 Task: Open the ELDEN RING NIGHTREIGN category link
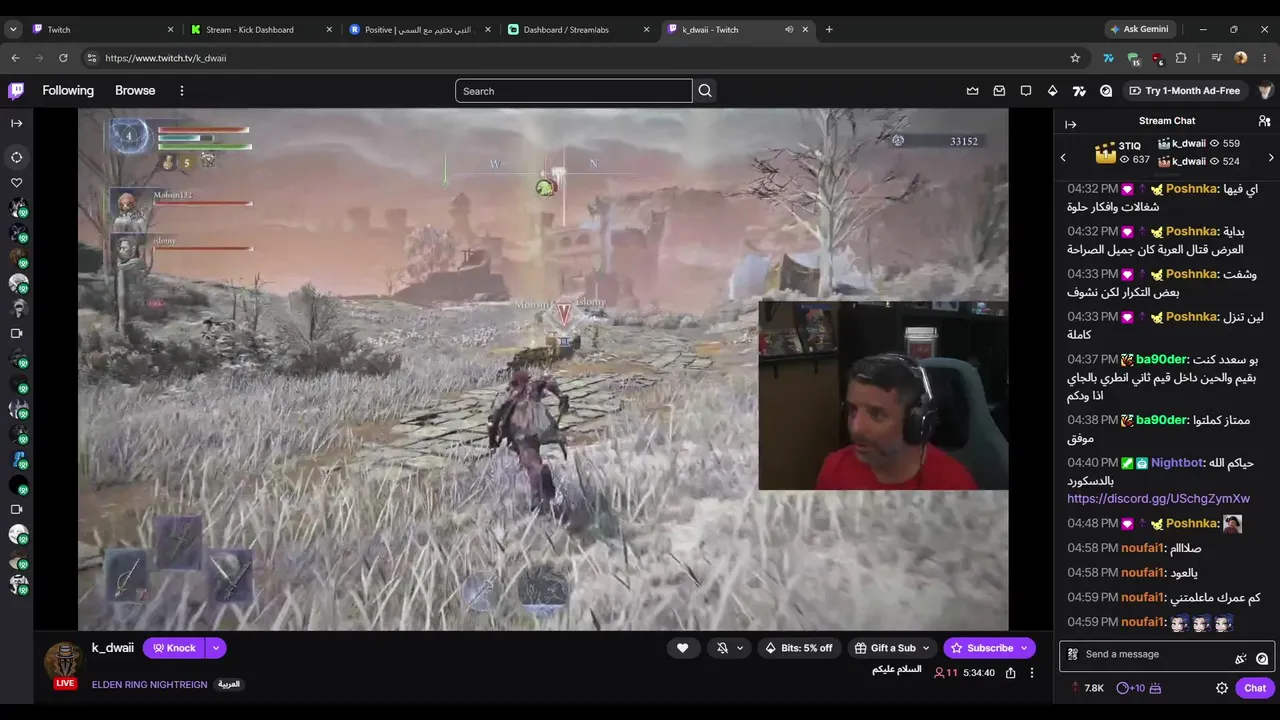click(x=150, y=684)
